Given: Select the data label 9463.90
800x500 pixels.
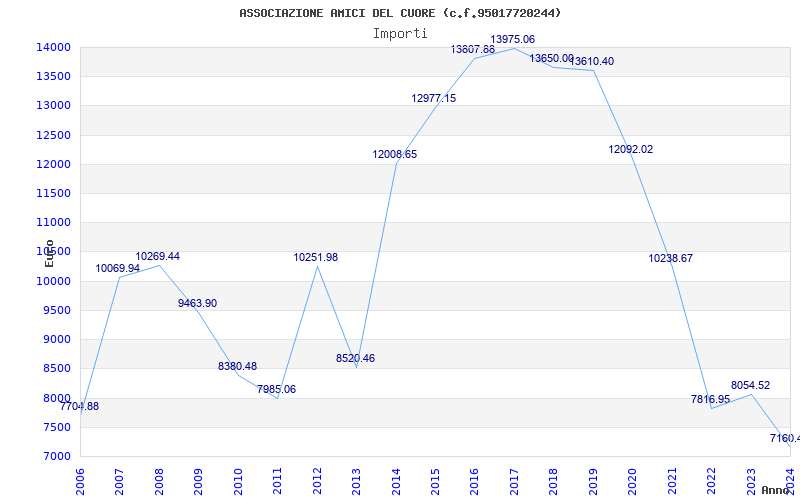Looking at the screenshot, I should (x=197, y=304).
